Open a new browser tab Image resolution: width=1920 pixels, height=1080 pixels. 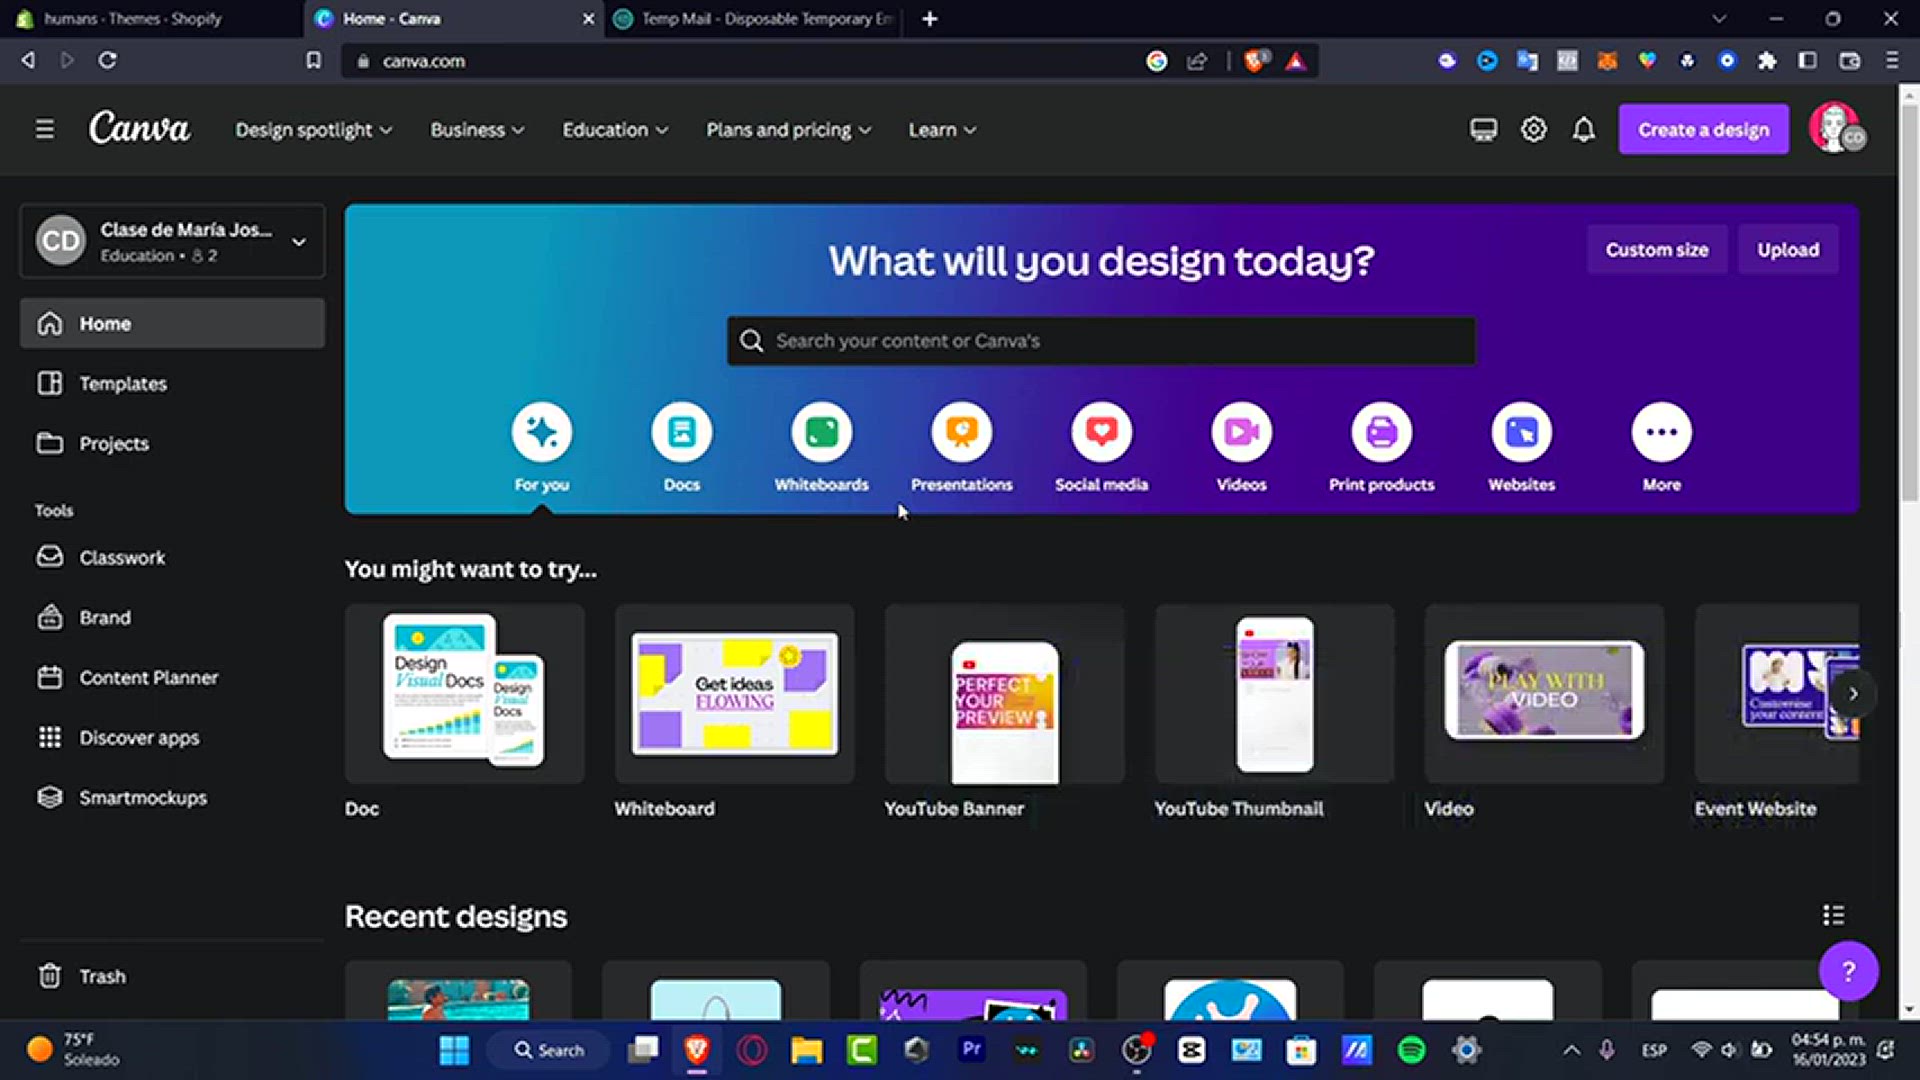[x=929, y=19]
